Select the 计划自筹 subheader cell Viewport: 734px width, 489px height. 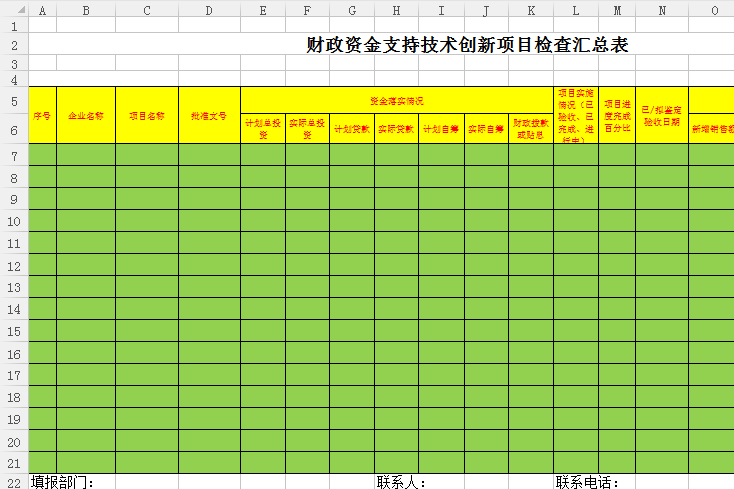pyautogui.click(x=441, y=129)
